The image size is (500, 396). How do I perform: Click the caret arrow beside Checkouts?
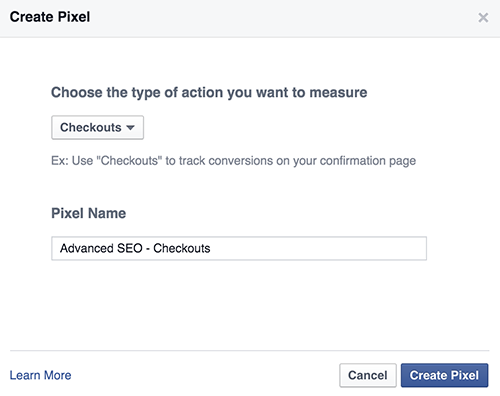point(130,128)
